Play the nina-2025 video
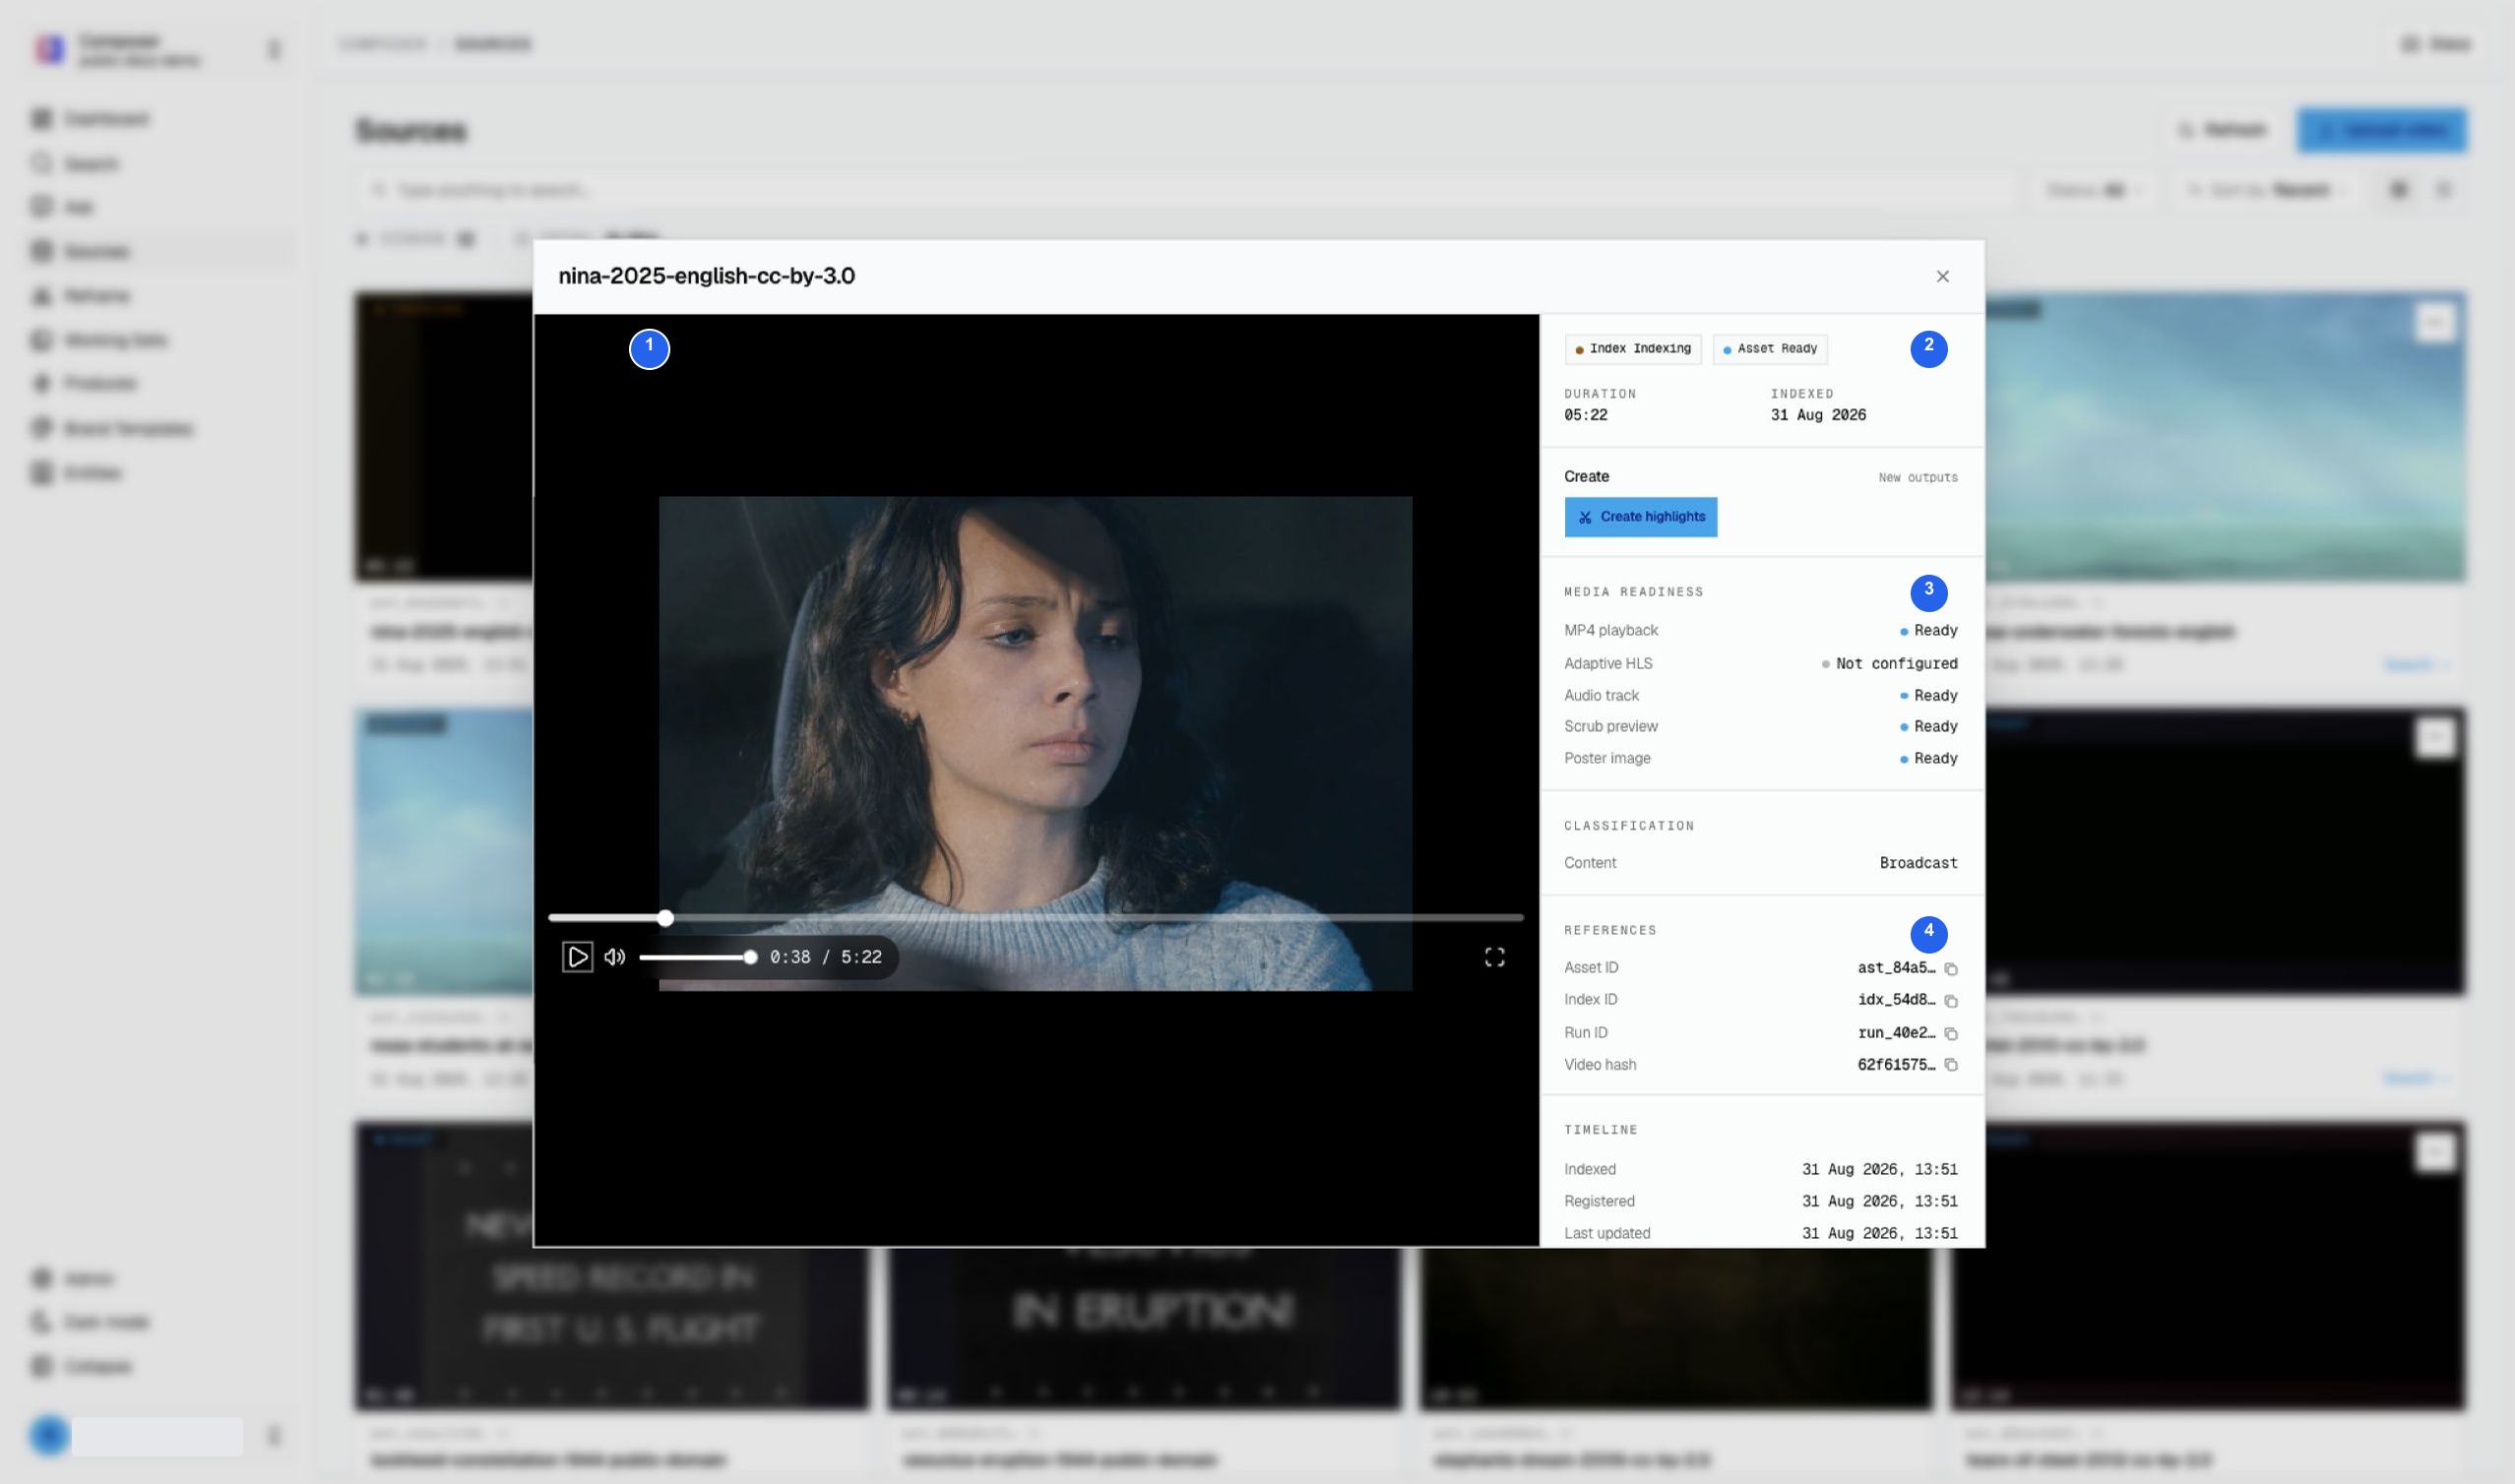Screen dimensions: 2515x1484 pyautogui.click(x=577, y=957)
